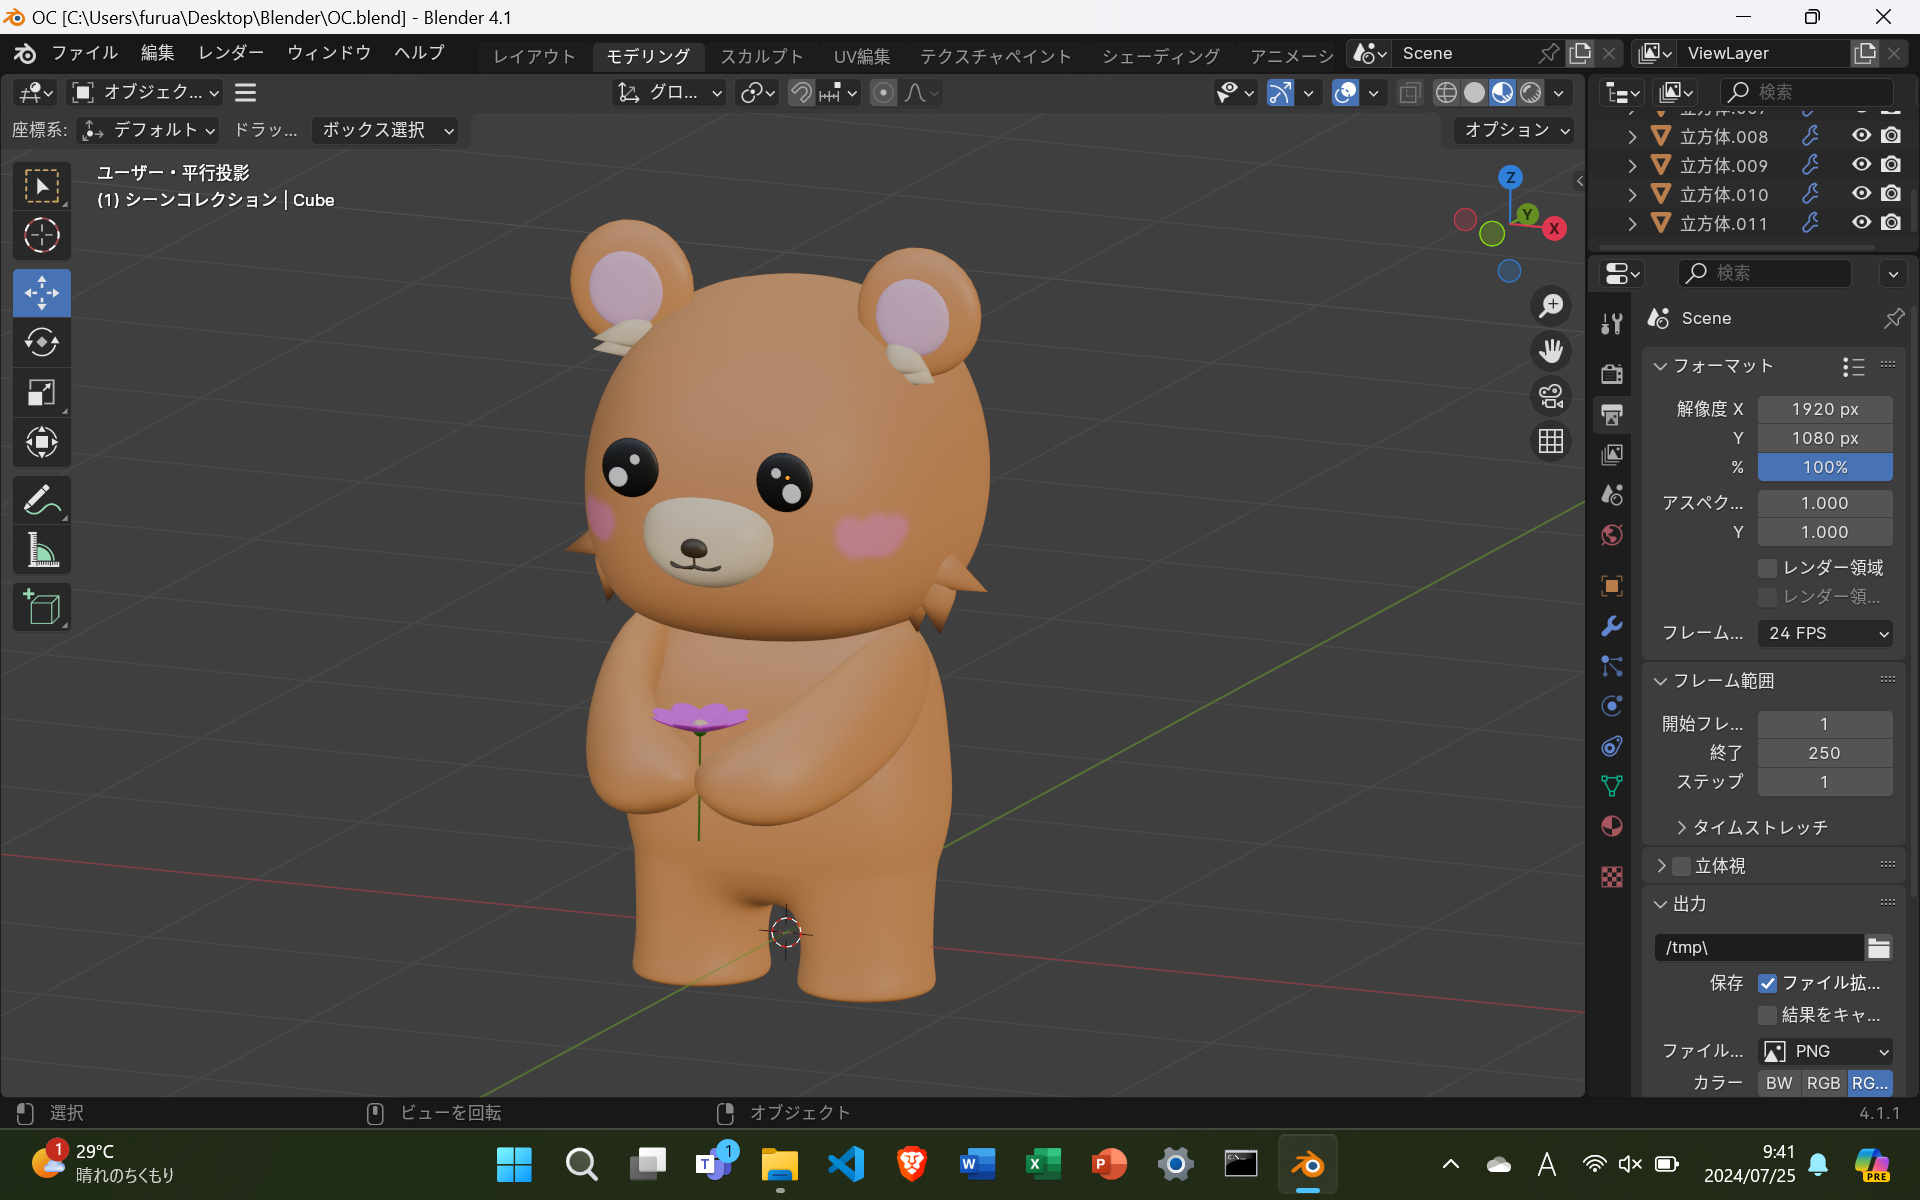Open the Material properties tab

coord(1611,826)
